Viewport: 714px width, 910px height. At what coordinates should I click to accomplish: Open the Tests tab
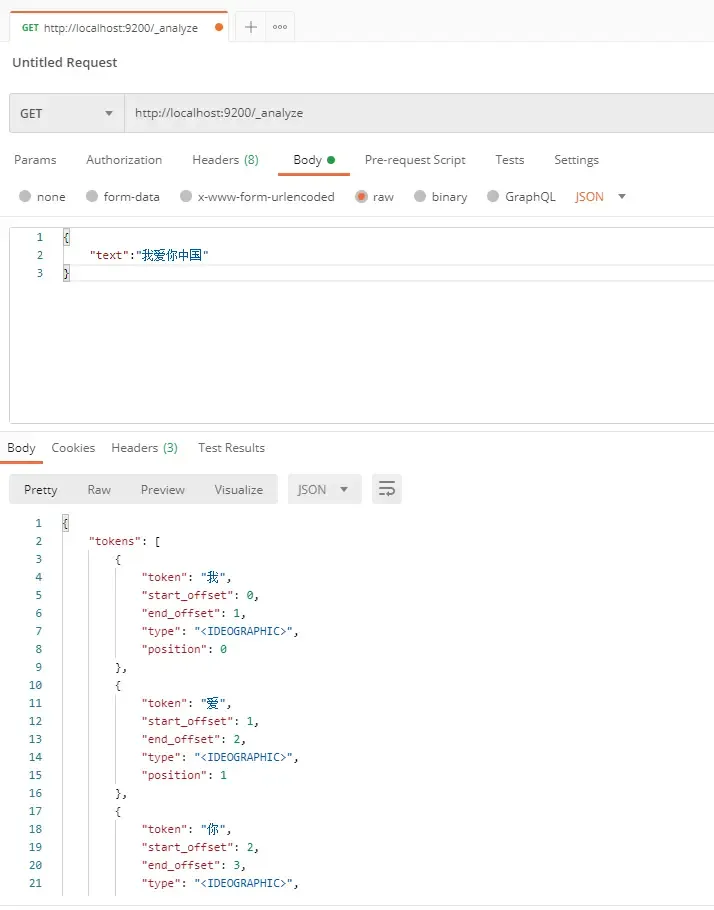pyautogui.click(x=509, y=160)
